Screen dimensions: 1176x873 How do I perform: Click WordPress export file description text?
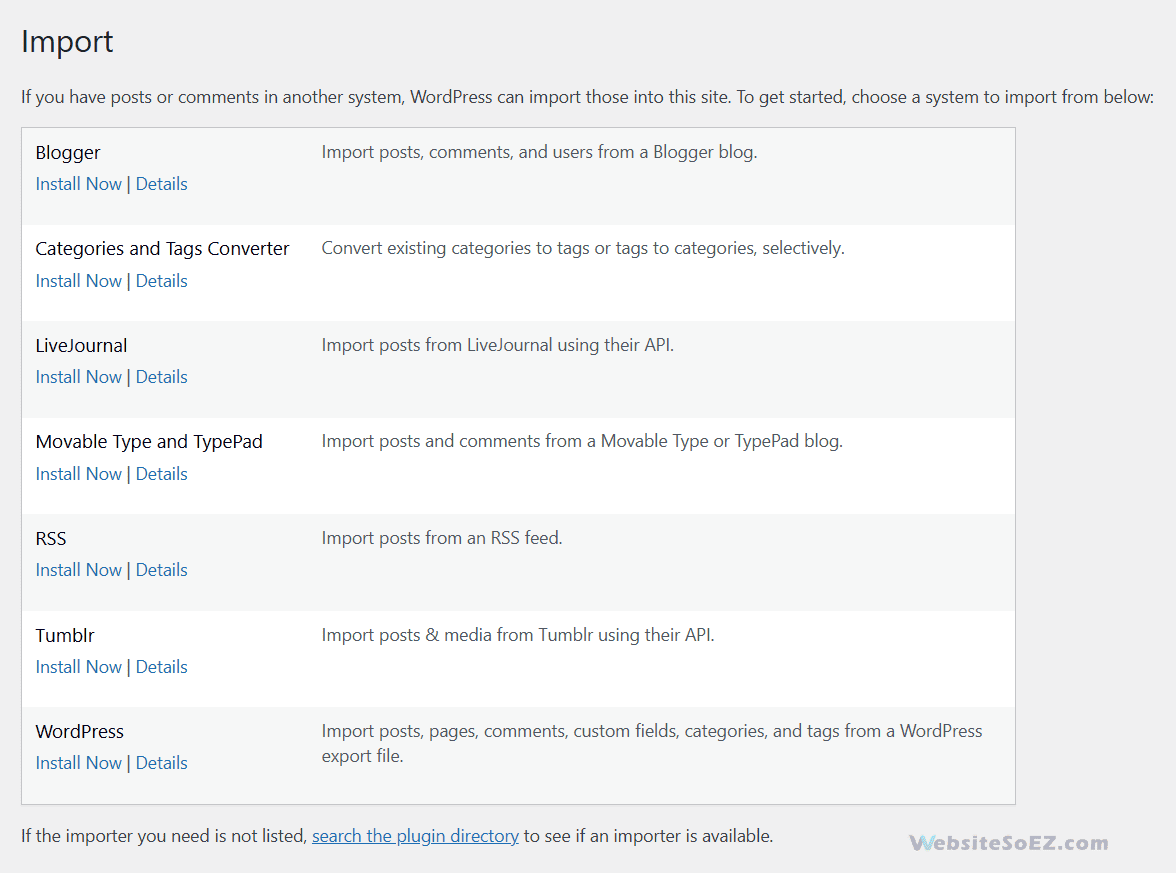click(652, 743)
